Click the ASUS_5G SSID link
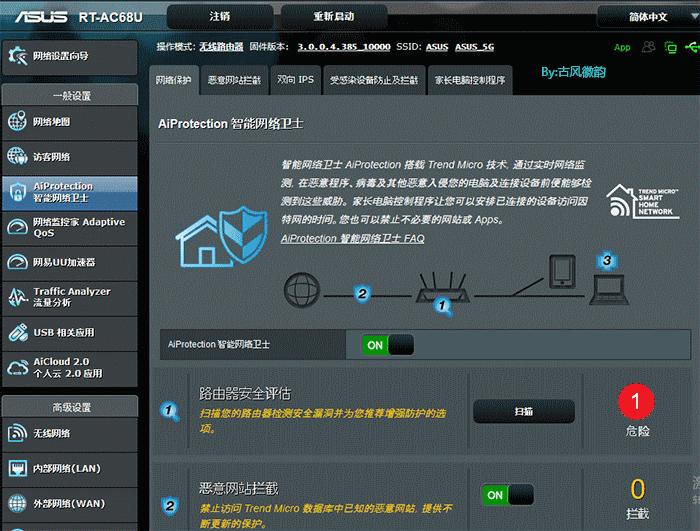700x531 pixels. pos(475,47)
